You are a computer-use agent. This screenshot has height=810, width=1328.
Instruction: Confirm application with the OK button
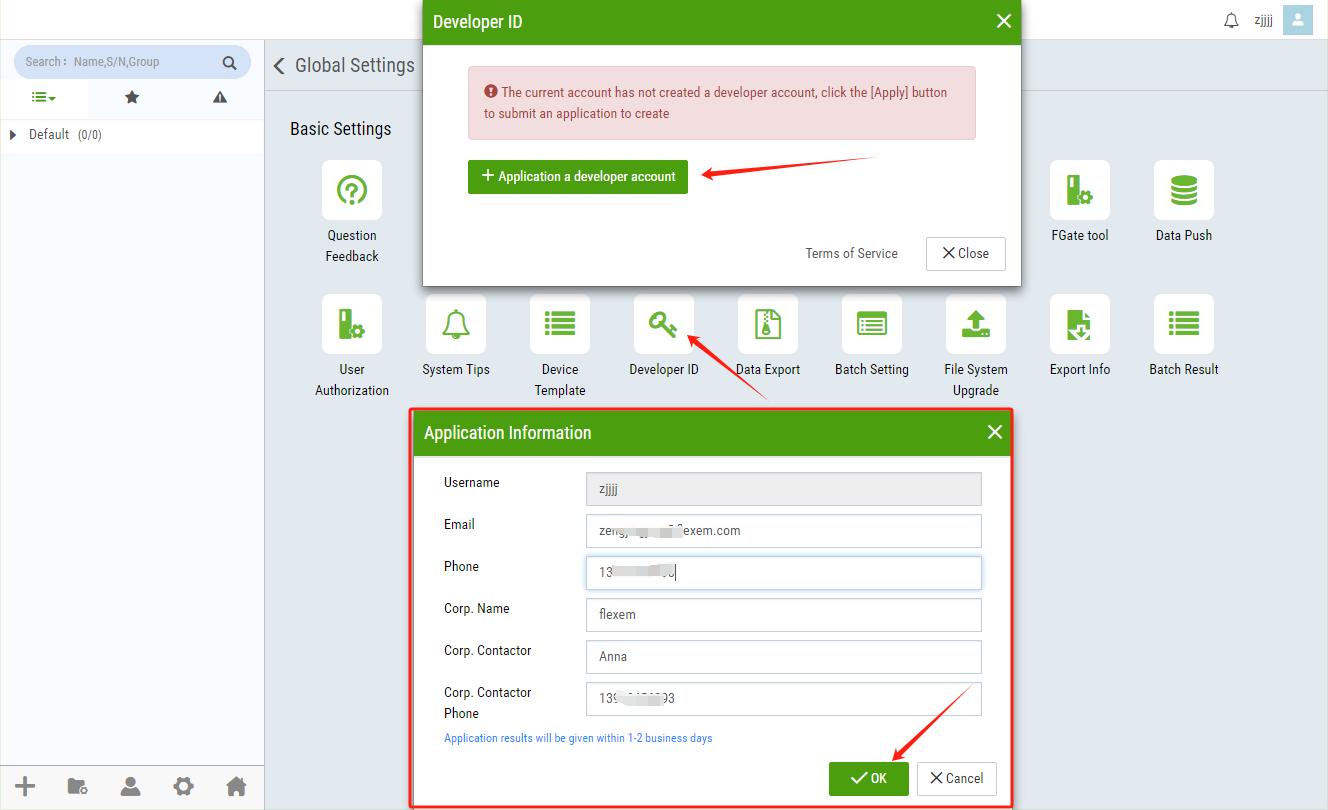[868, 778]
